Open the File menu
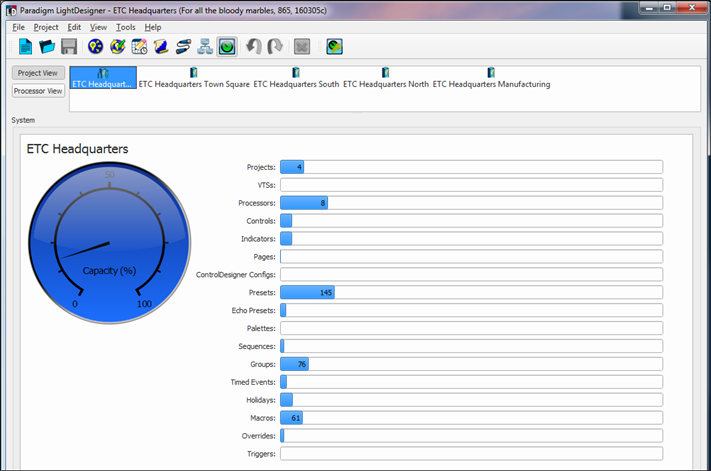711x471 pixels. click(19, 27)
